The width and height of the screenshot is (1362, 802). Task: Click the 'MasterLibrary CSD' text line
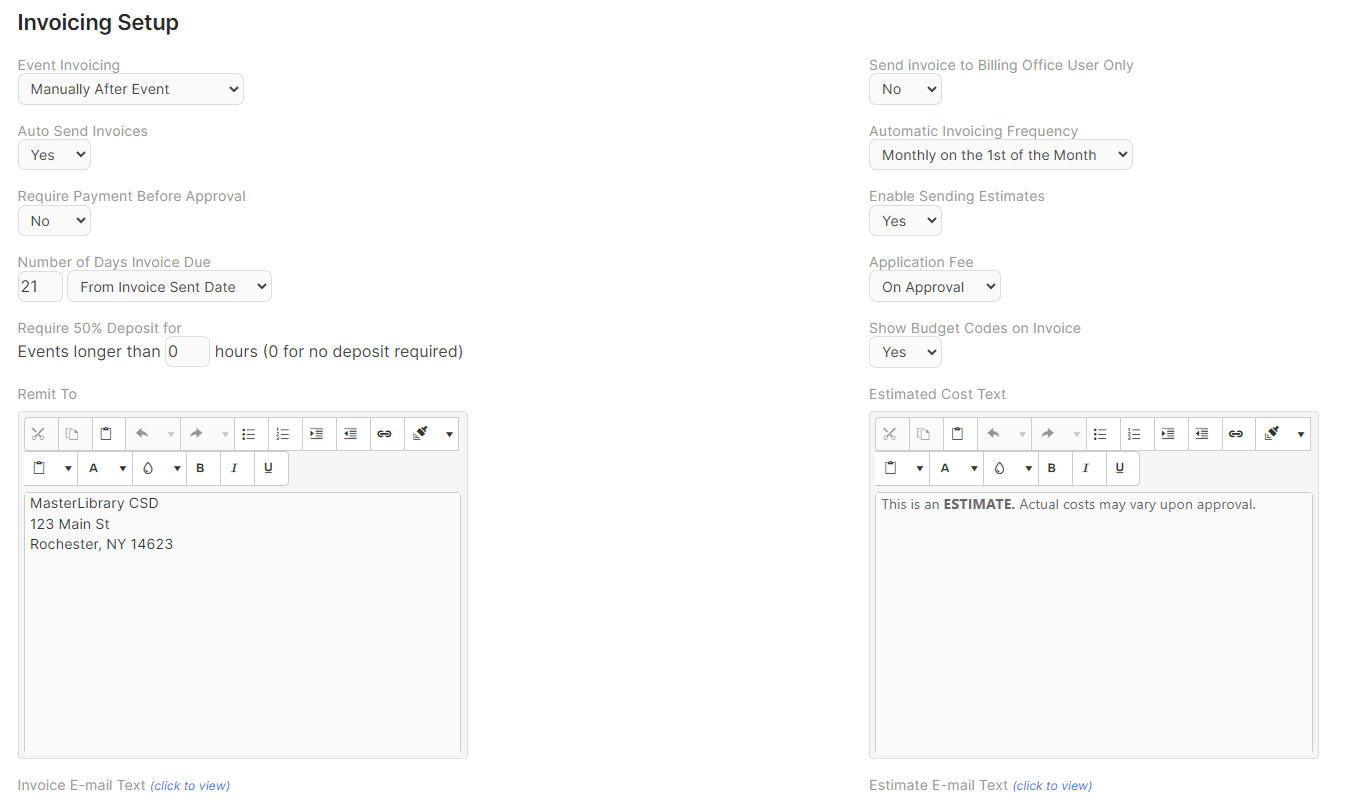(94, 503)
